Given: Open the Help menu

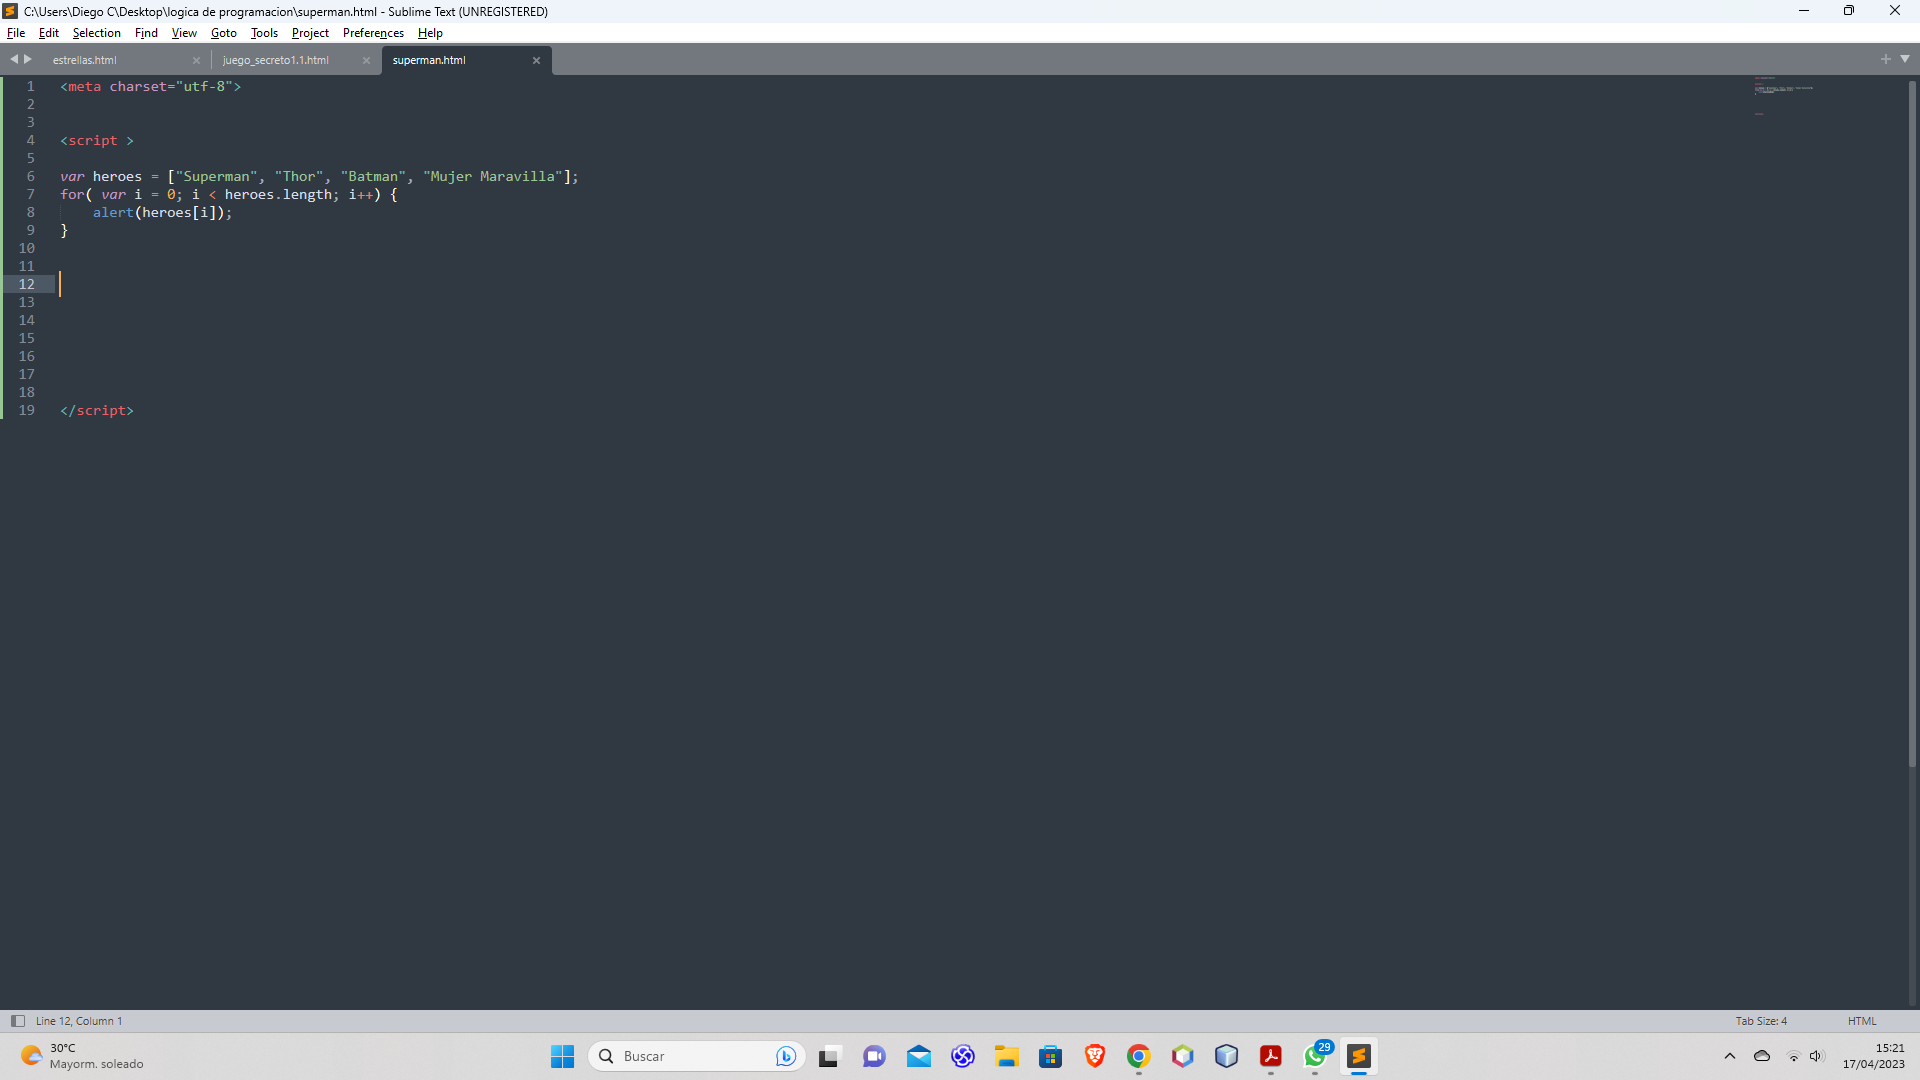Looking at the screenshot, I should click(430, 33).
